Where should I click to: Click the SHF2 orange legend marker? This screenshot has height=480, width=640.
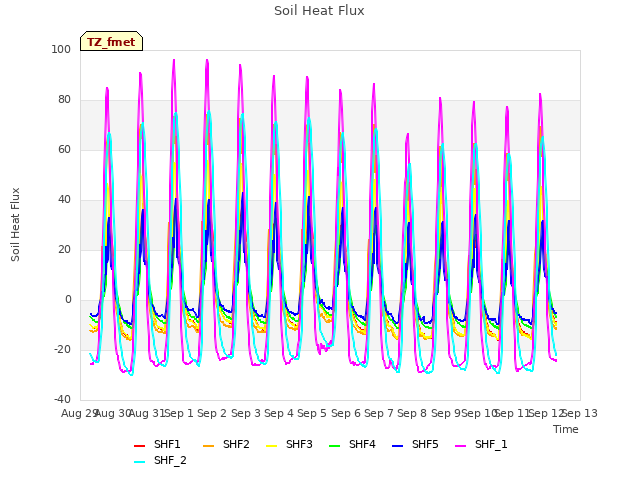tap(208, 446)
